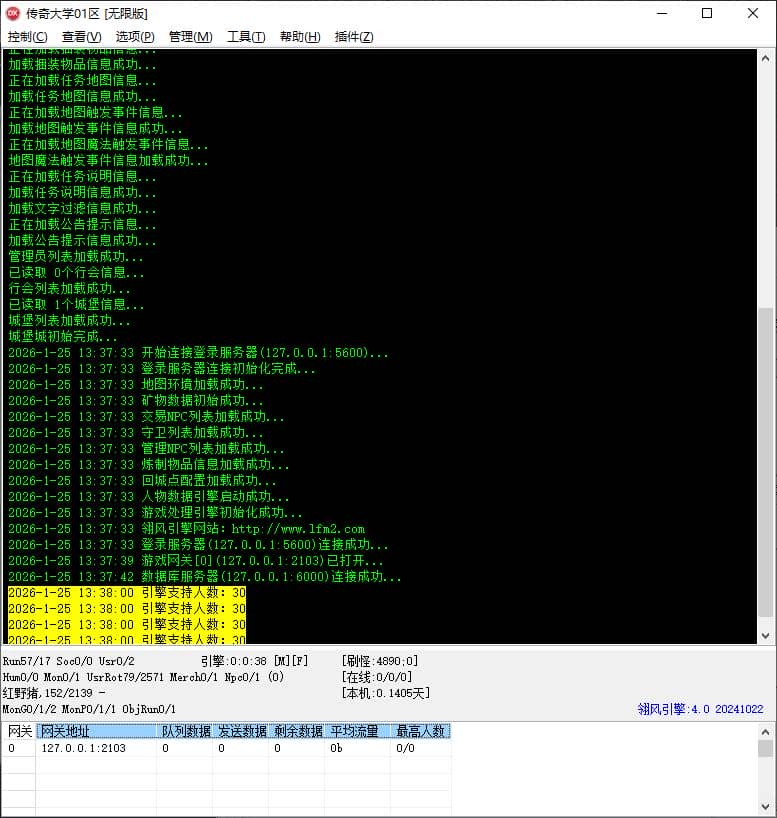The width and height of the screenshot is (777, 818).
Task: Maximize the 传奇大学01区 window
Action: point(707,14)
